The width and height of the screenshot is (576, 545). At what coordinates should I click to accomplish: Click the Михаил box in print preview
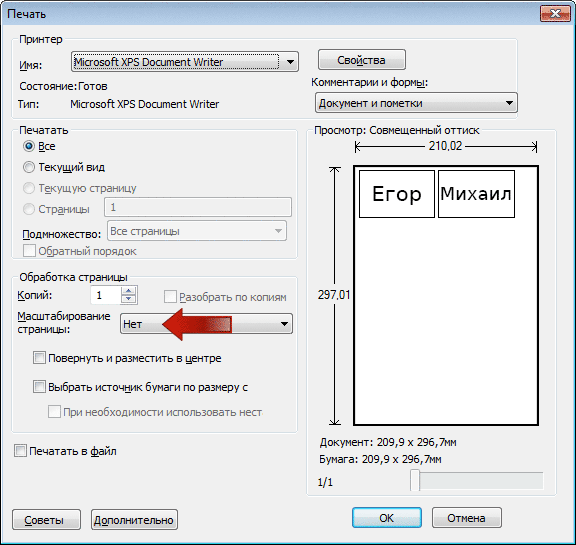click(476, 194)
